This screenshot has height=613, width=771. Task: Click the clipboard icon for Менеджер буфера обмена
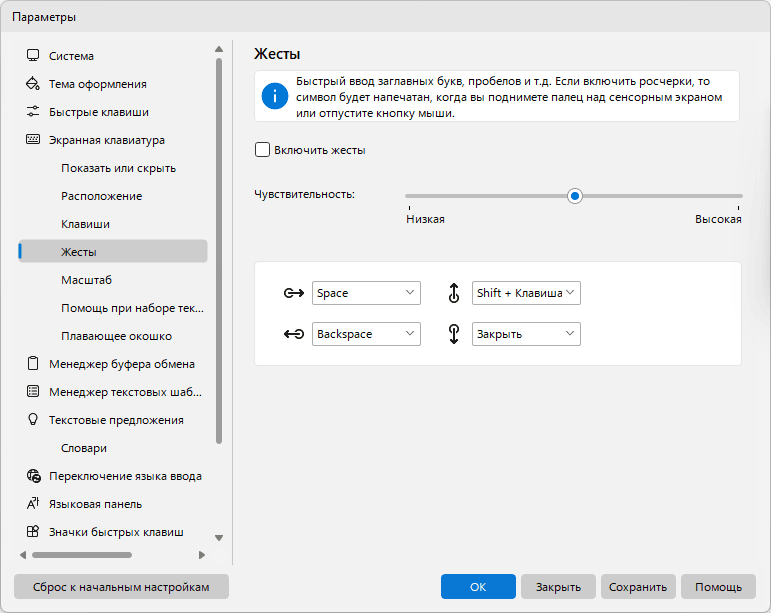point(33,364)
